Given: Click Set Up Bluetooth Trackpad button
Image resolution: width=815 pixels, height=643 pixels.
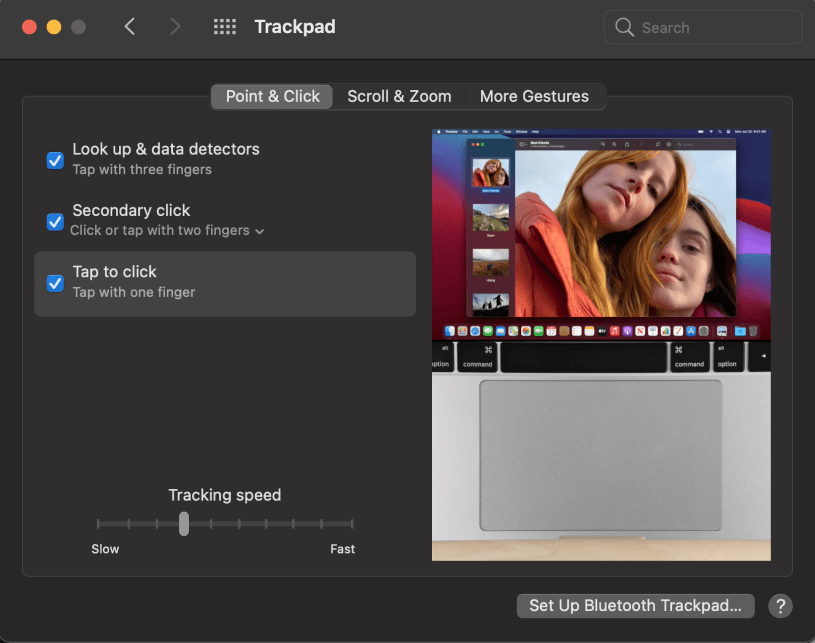Looking at the screenshot, I should point(635,606).
